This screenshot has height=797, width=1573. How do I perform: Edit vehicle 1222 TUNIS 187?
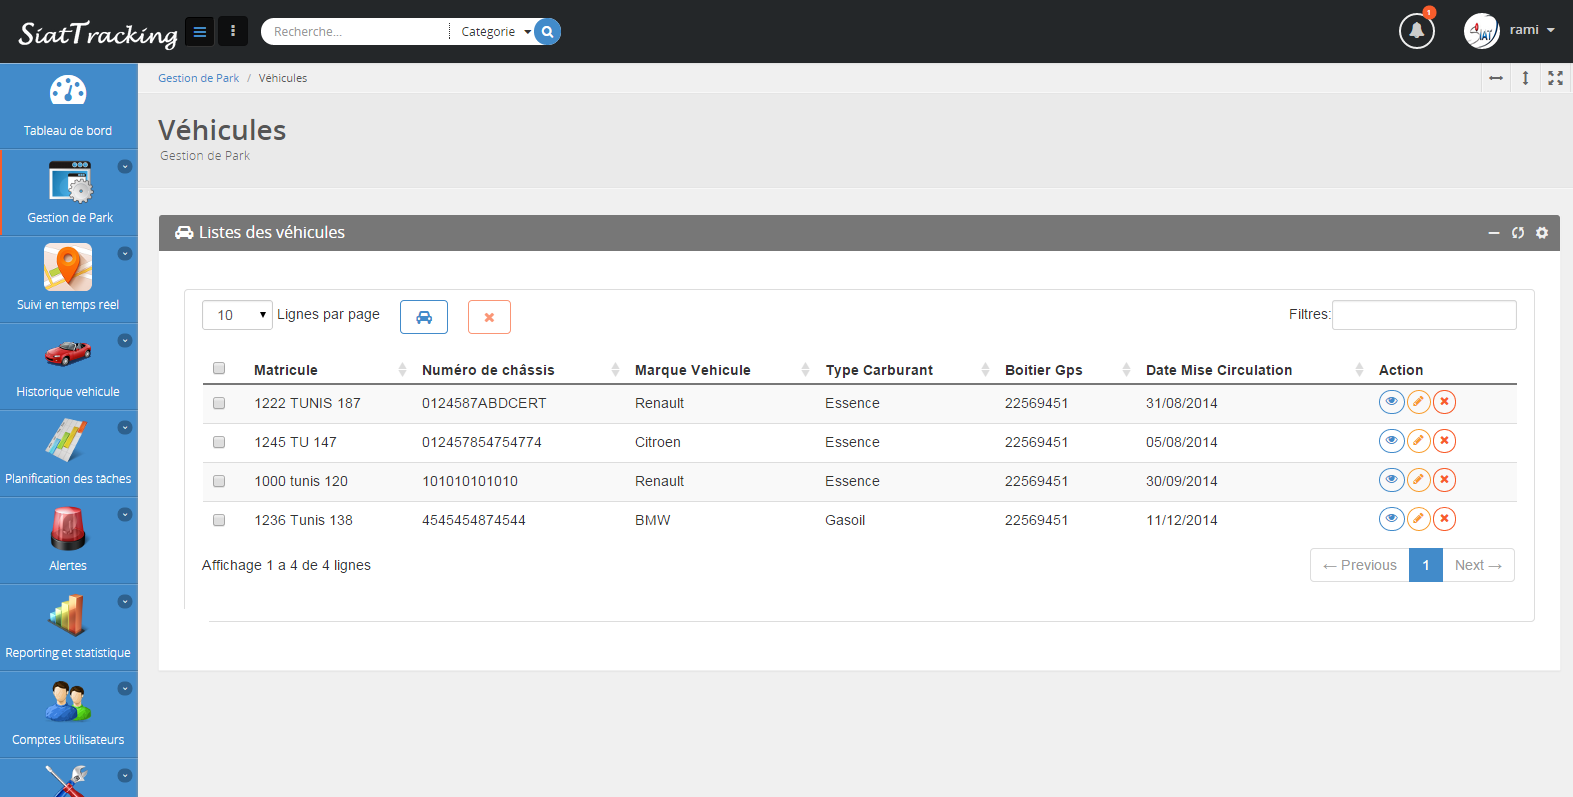(1418, 402)
